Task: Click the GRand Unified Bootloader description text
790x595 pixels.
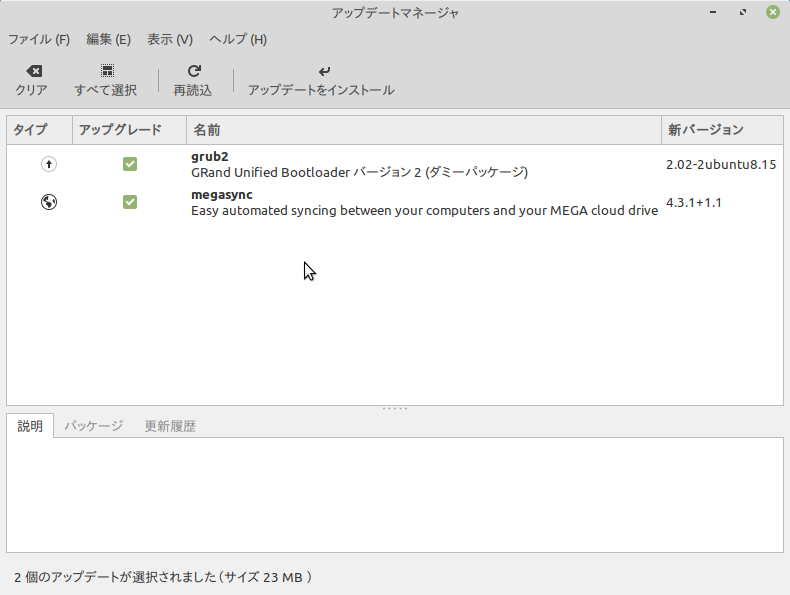Action: click(x=359, y=172)
